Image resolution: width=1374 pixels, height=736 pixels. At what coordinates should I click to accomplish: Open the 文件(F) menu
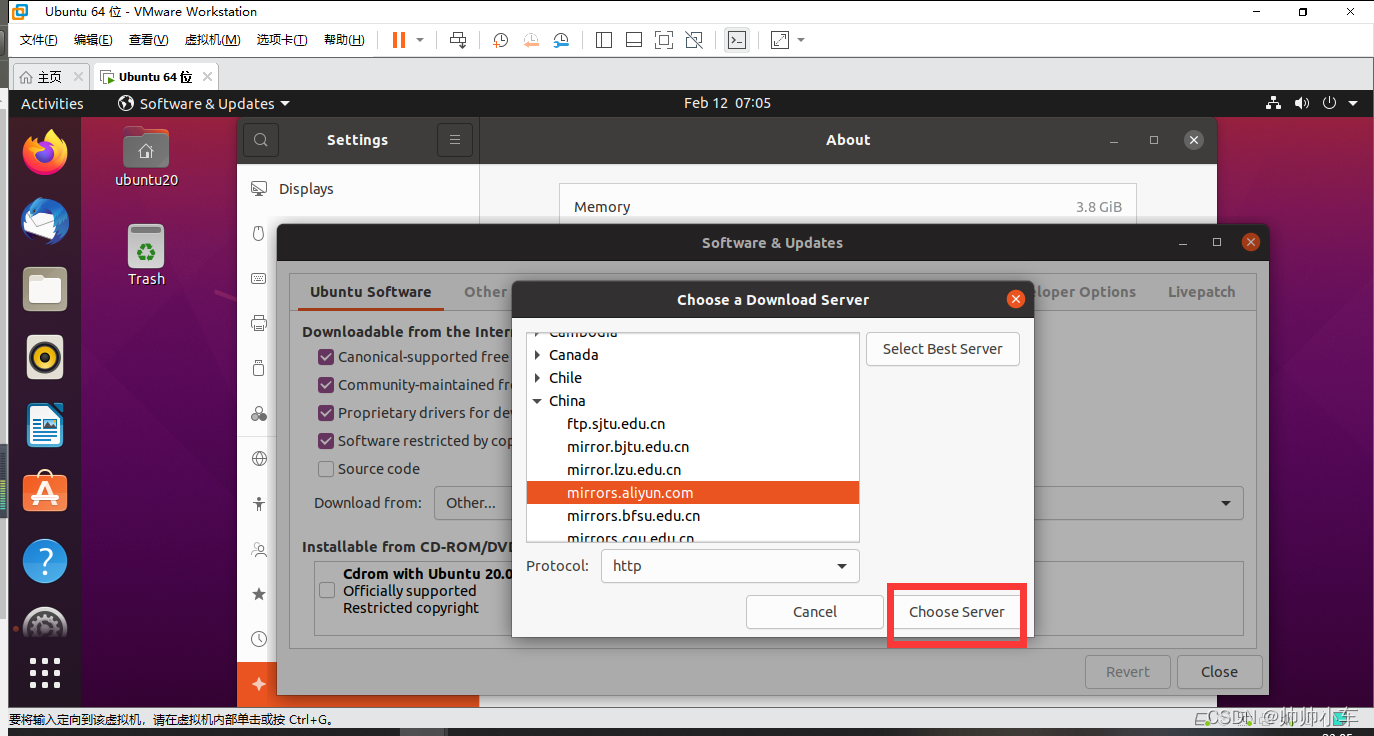(39, 40)
